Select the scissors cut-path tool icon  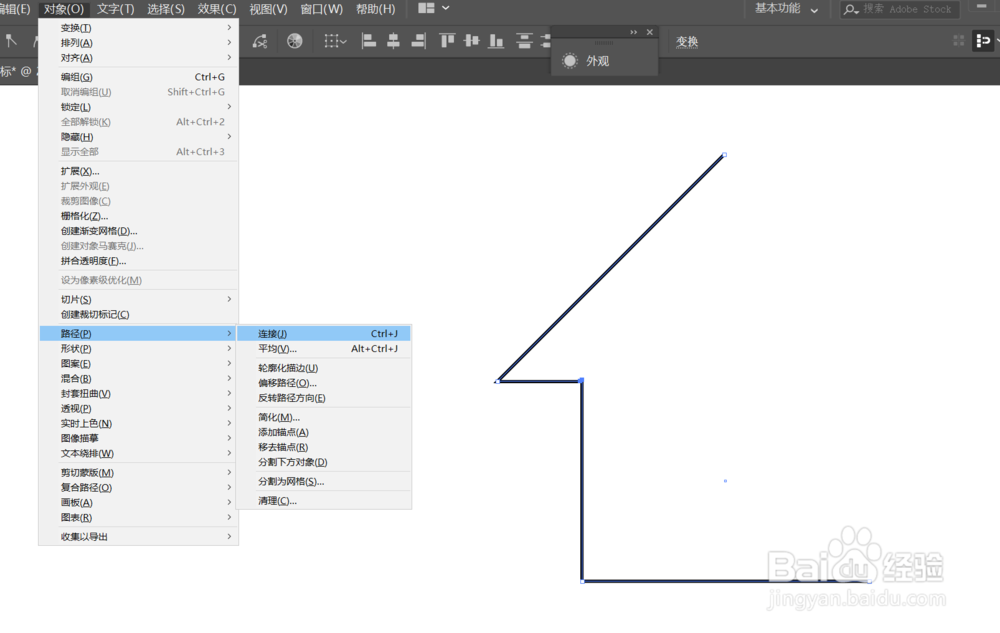[261, 43]
